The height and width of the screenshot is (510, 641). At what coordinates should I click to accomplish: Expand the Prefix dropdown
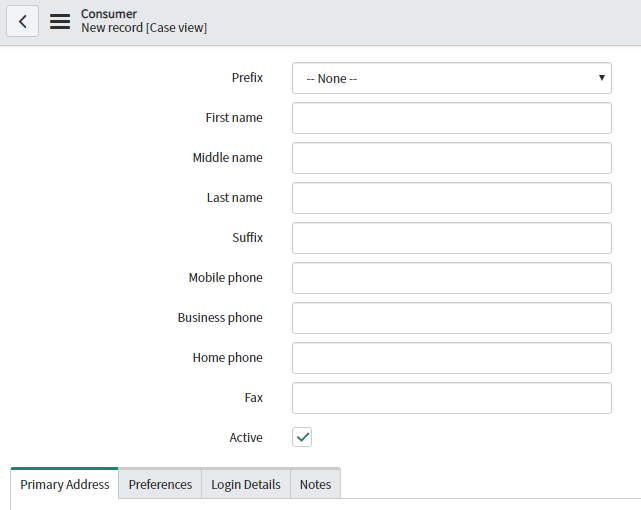[x=451, y=78]
